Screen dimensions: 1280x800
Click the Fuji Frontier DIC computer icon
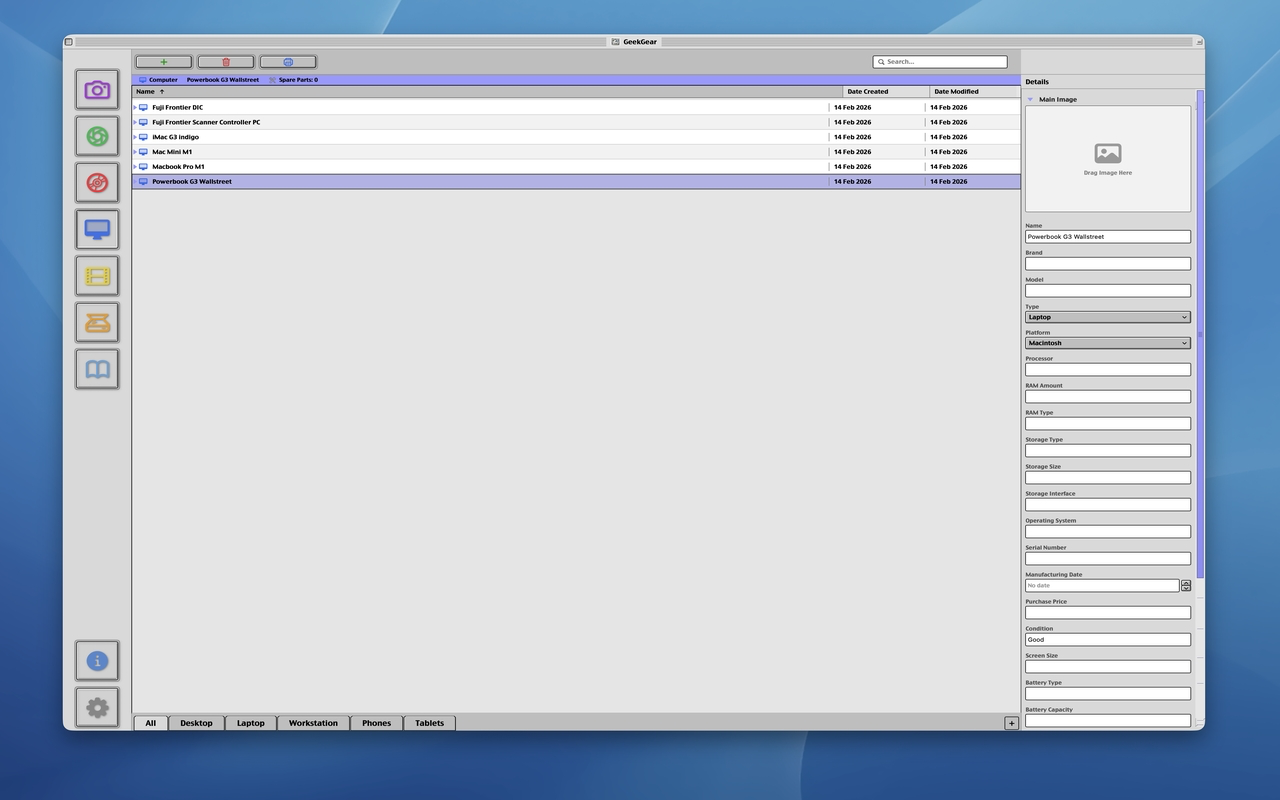pyautogui.click(x=143, y=107)
